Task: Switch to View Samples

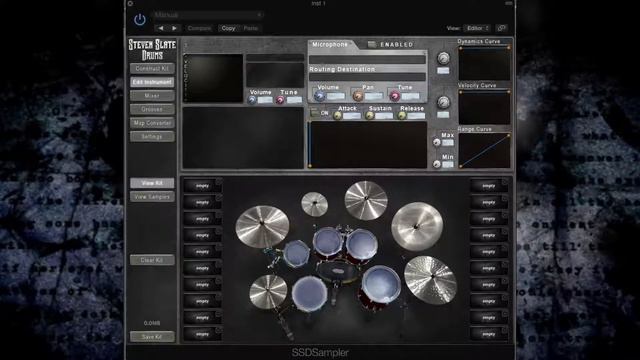Action: (152, 197)
